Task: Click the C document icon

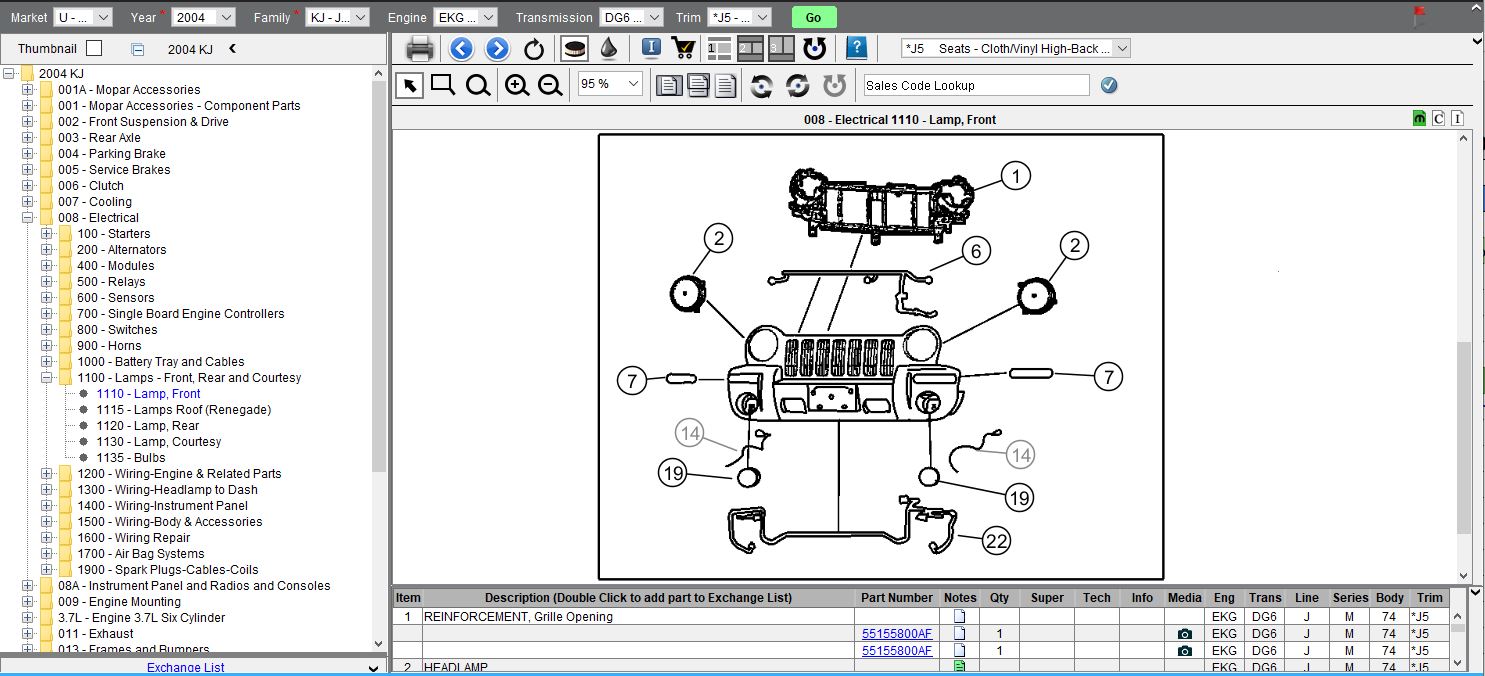Action: tap(1438, 119)
